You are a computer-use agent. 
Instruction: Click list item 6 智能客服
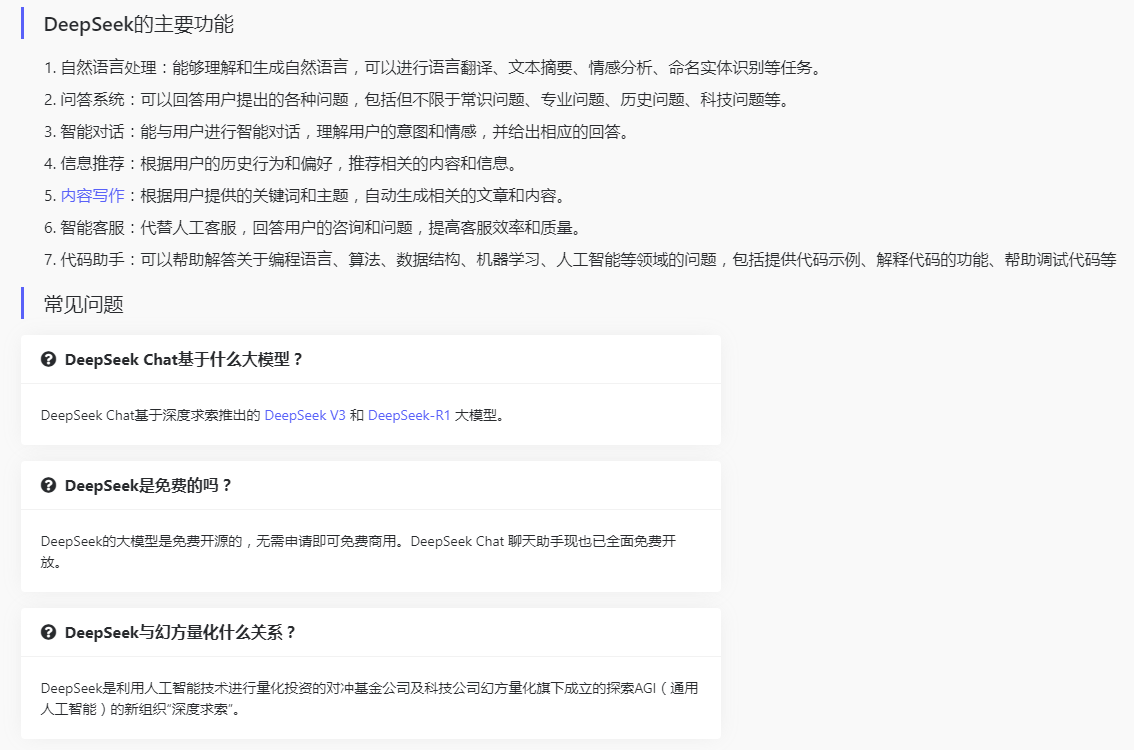[313, 228]
